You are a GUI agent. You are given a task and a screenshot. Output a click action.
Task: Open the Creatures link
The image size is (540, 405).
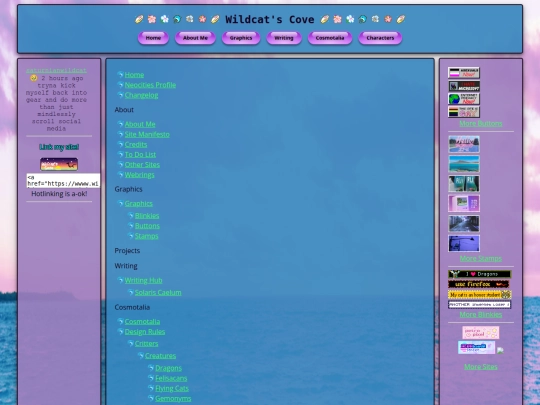[160, 356]
